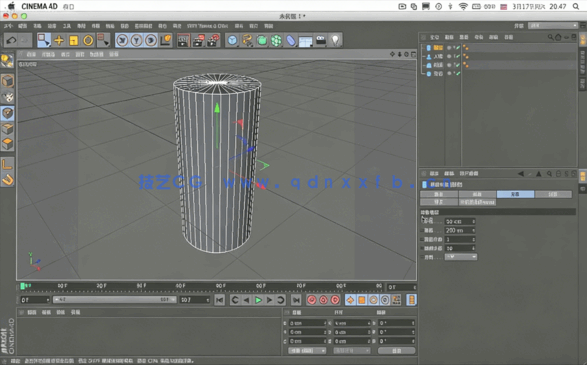587x365 pixels.
Task: Open the blue deformer objects icon
Action: pos(291,40)
